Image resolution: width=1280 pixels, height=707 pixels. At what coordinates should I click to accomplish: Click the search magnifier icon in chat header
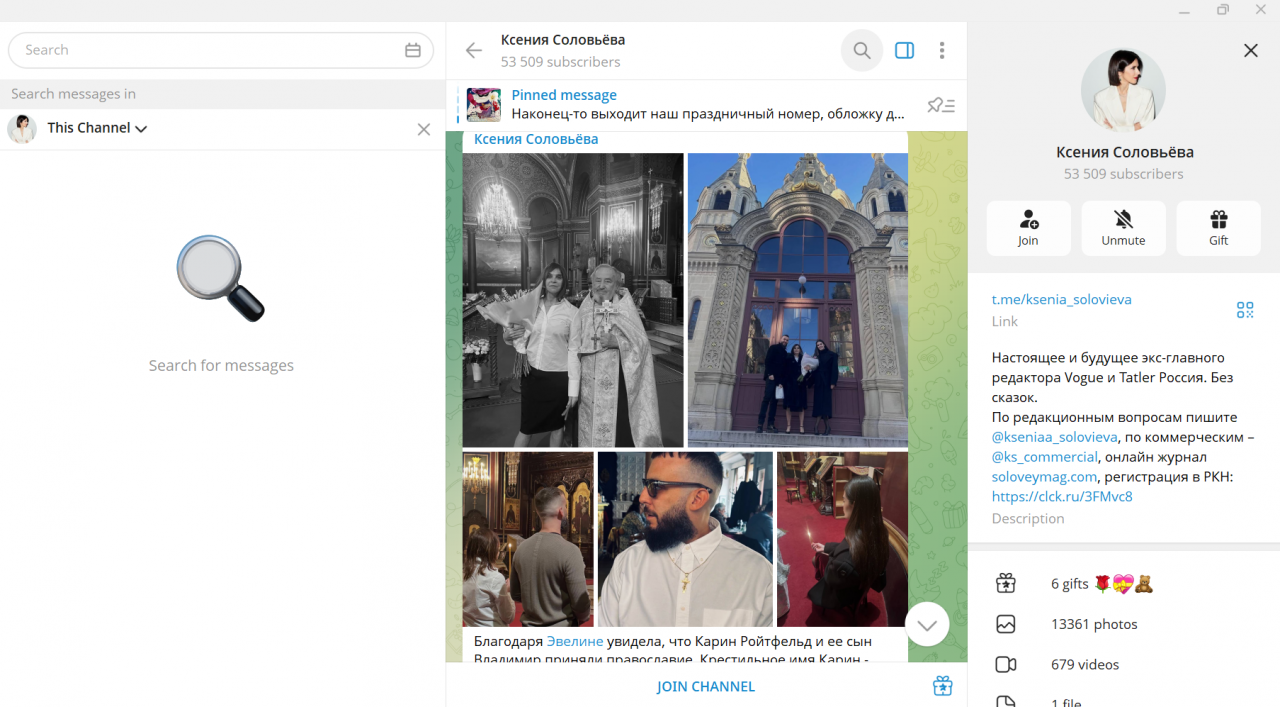[x=861, y=50]
